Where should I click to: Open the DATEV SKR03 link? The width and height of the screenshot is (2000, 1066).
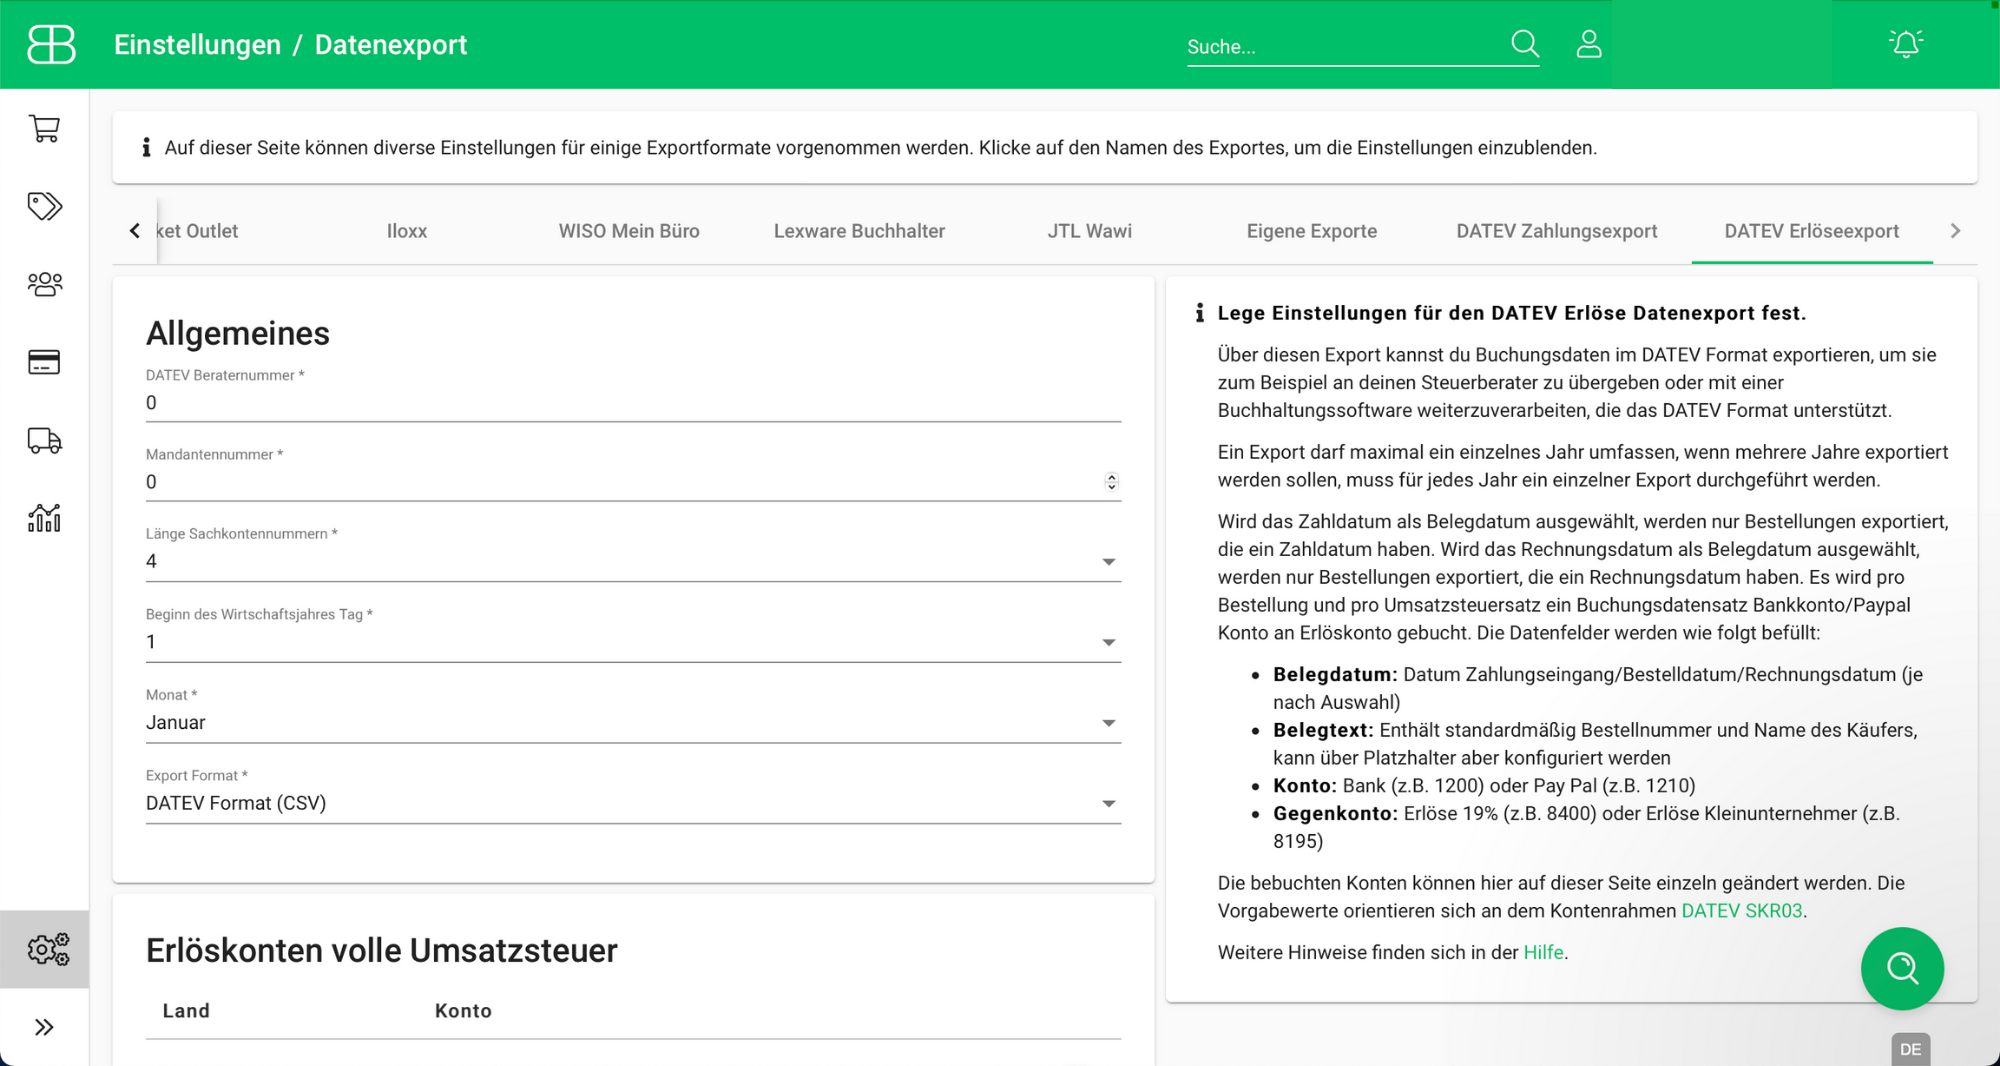[1741, 911]
